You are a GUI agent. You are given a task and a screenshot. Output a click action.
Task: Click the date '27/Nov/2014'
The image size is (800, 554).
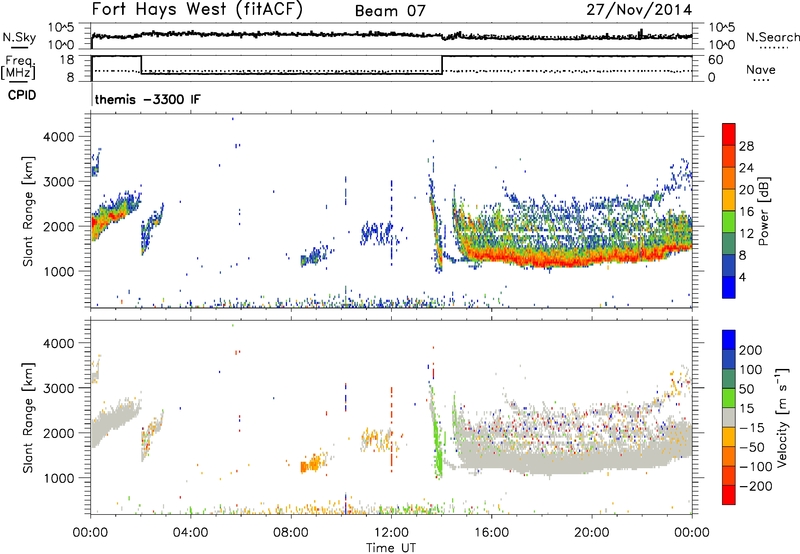(x=639, y=10)
